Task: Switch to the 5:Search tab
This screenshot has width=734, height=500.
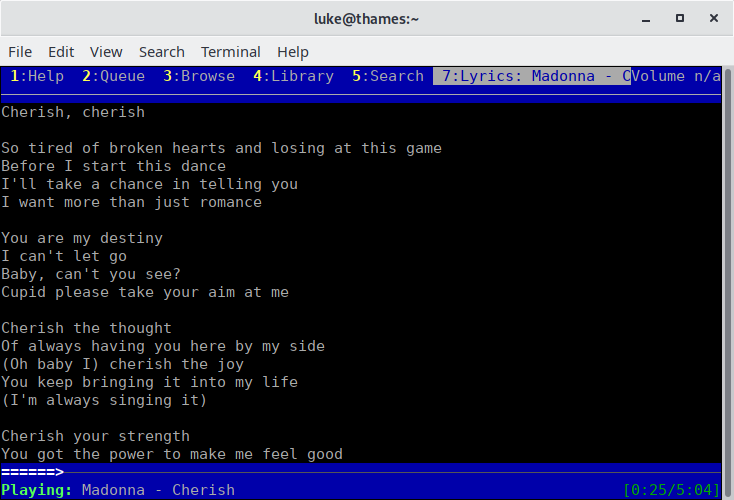Action: click(388, 76)
